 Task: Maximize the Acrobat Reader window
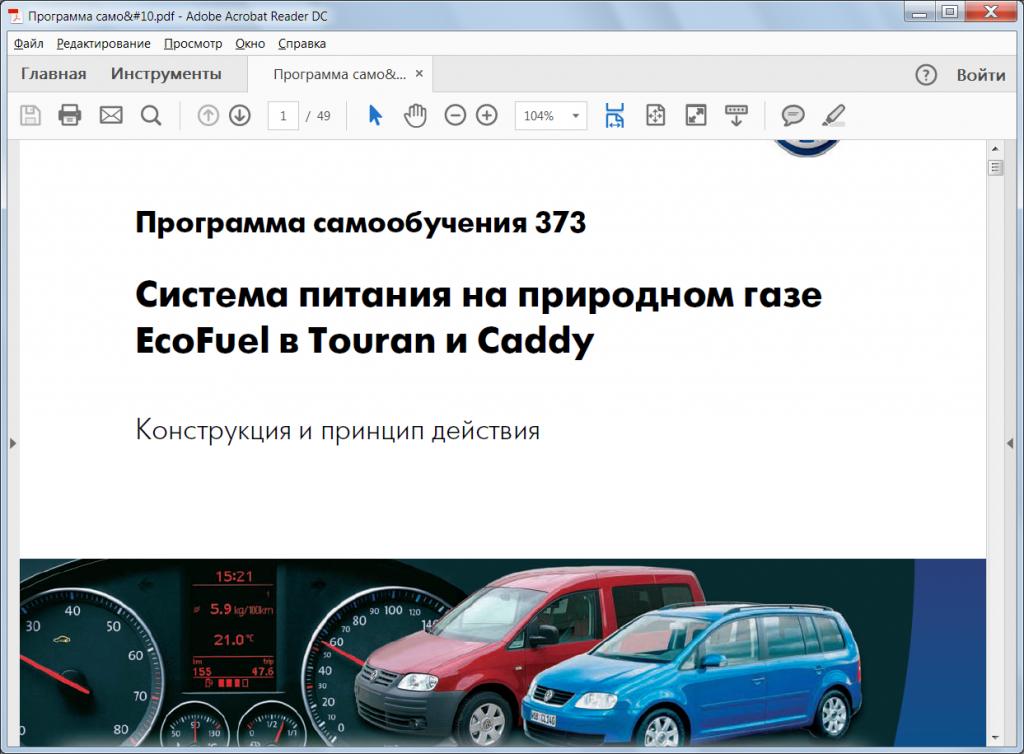point(950,11)
